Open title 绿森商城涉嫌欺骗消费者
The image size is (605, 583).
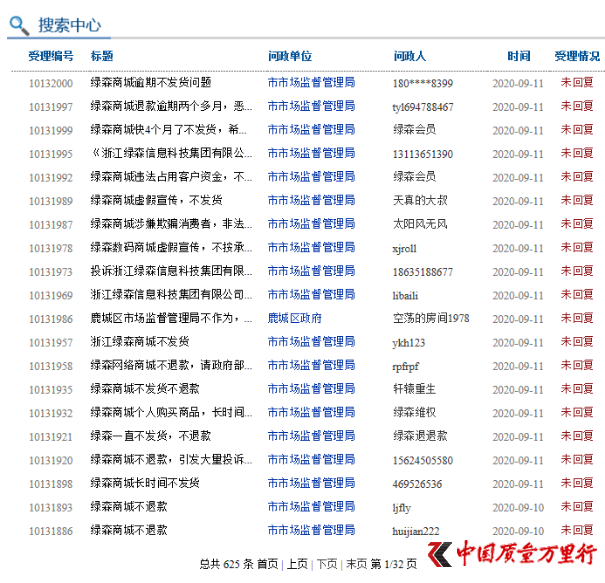click(171, 224)
